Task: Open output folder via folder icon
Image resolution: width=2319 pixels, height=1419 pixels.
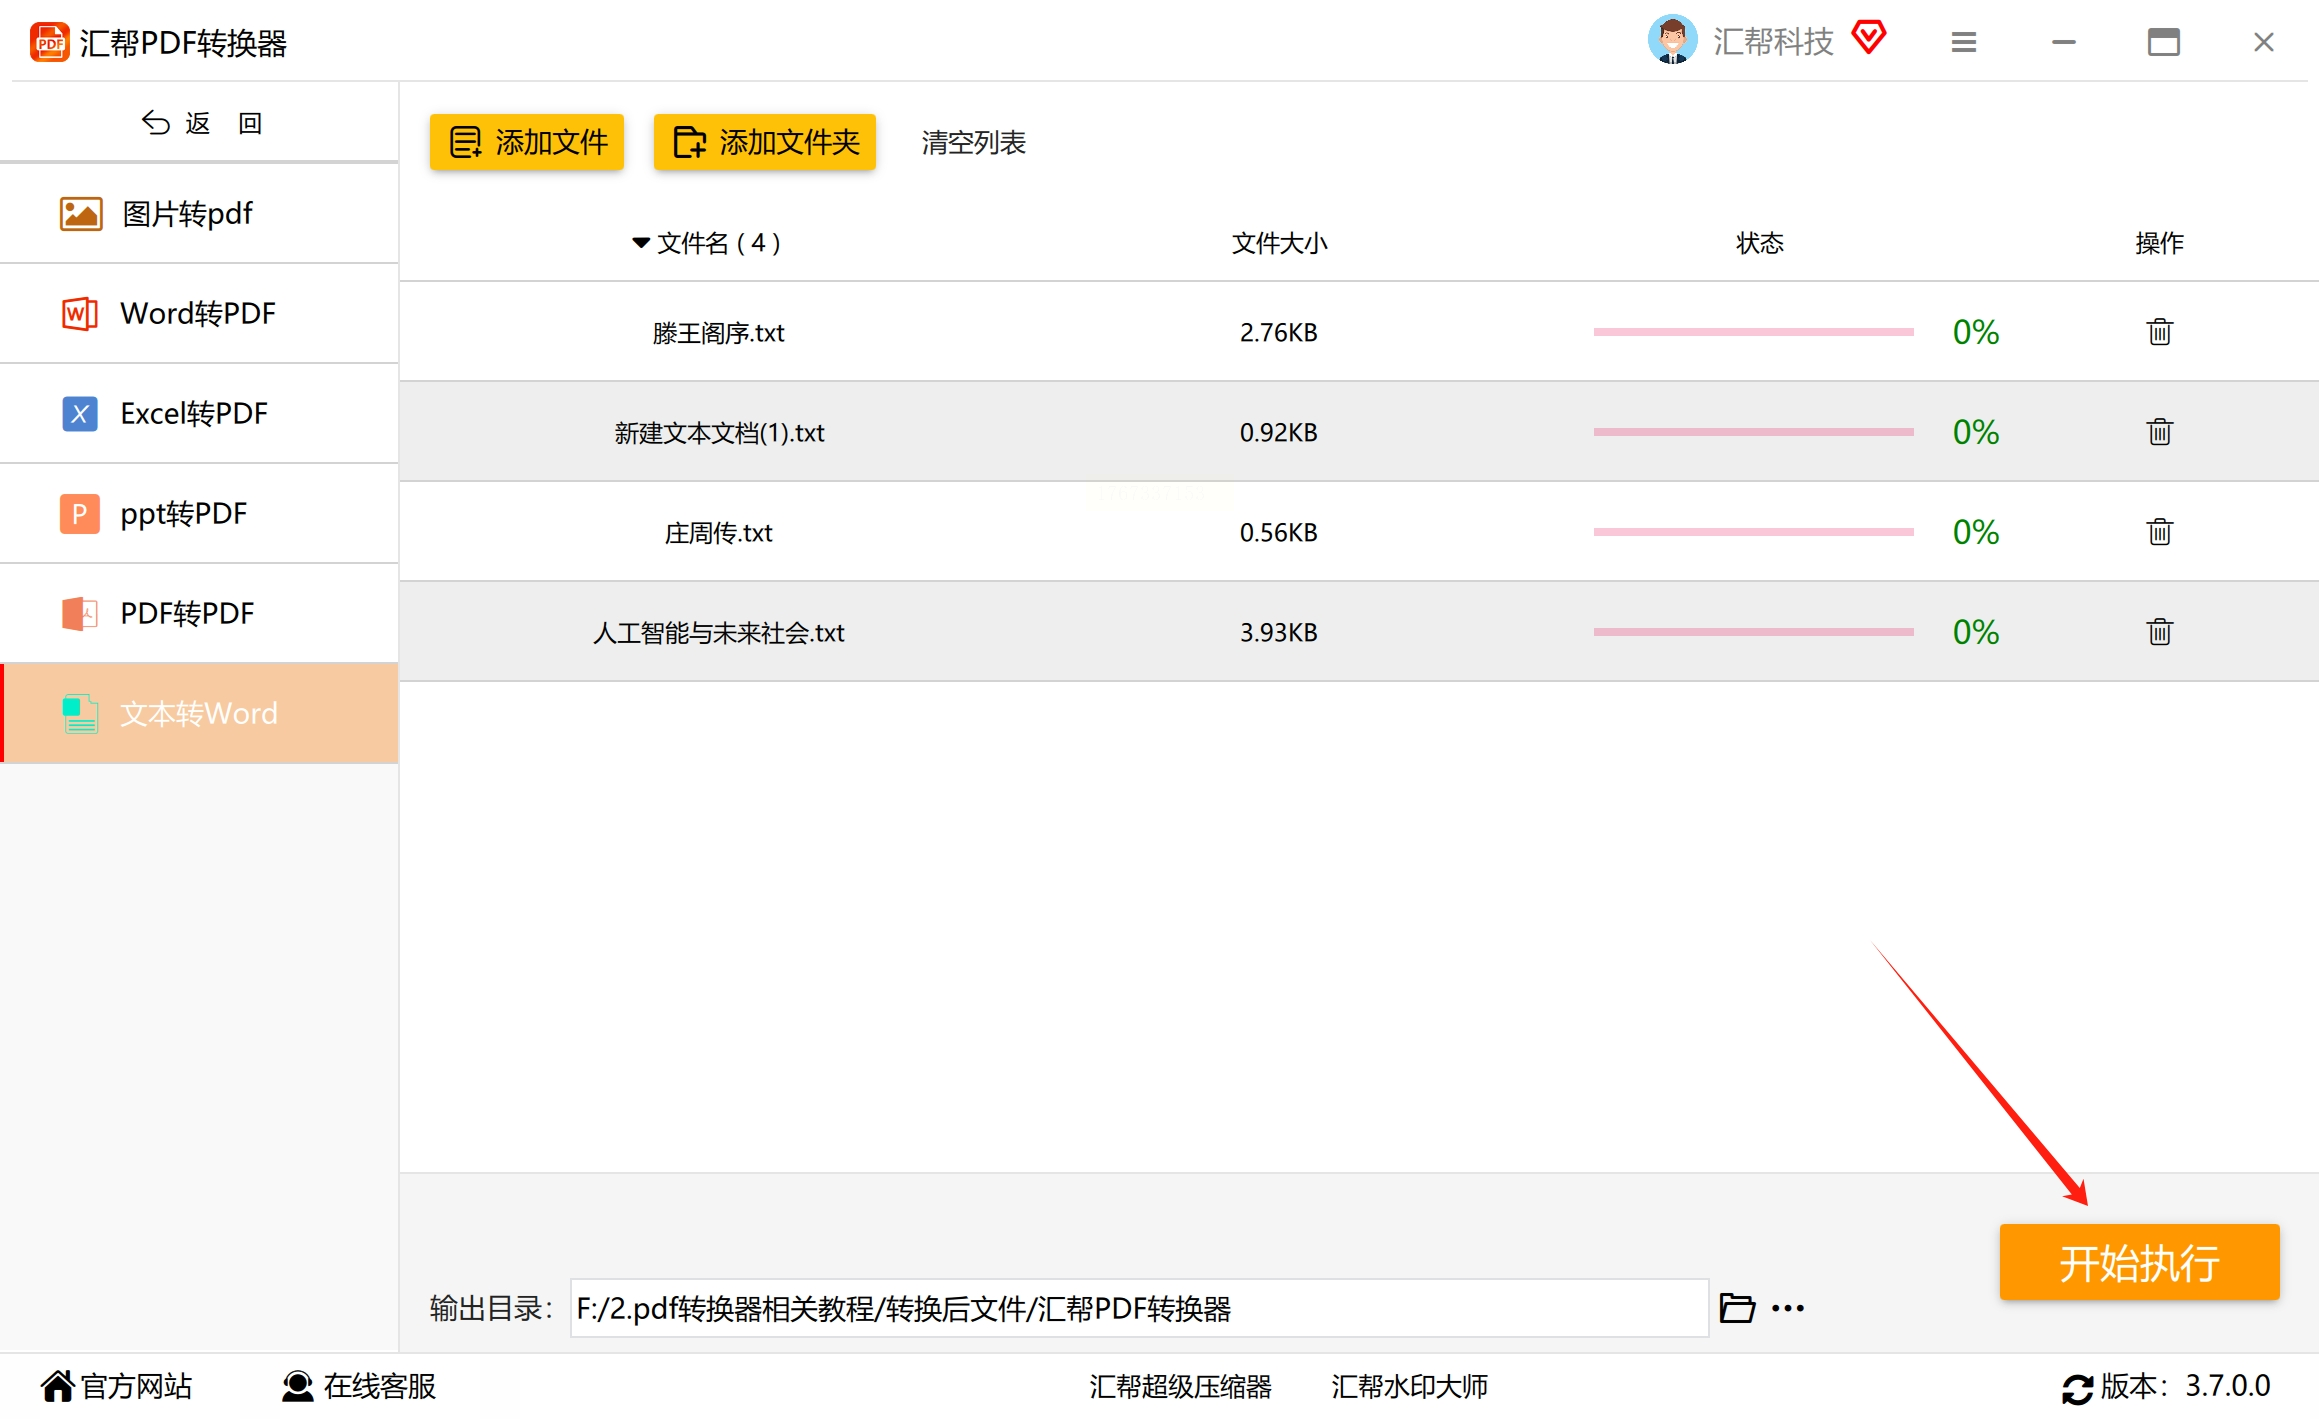Action: coord(1737,1308)
